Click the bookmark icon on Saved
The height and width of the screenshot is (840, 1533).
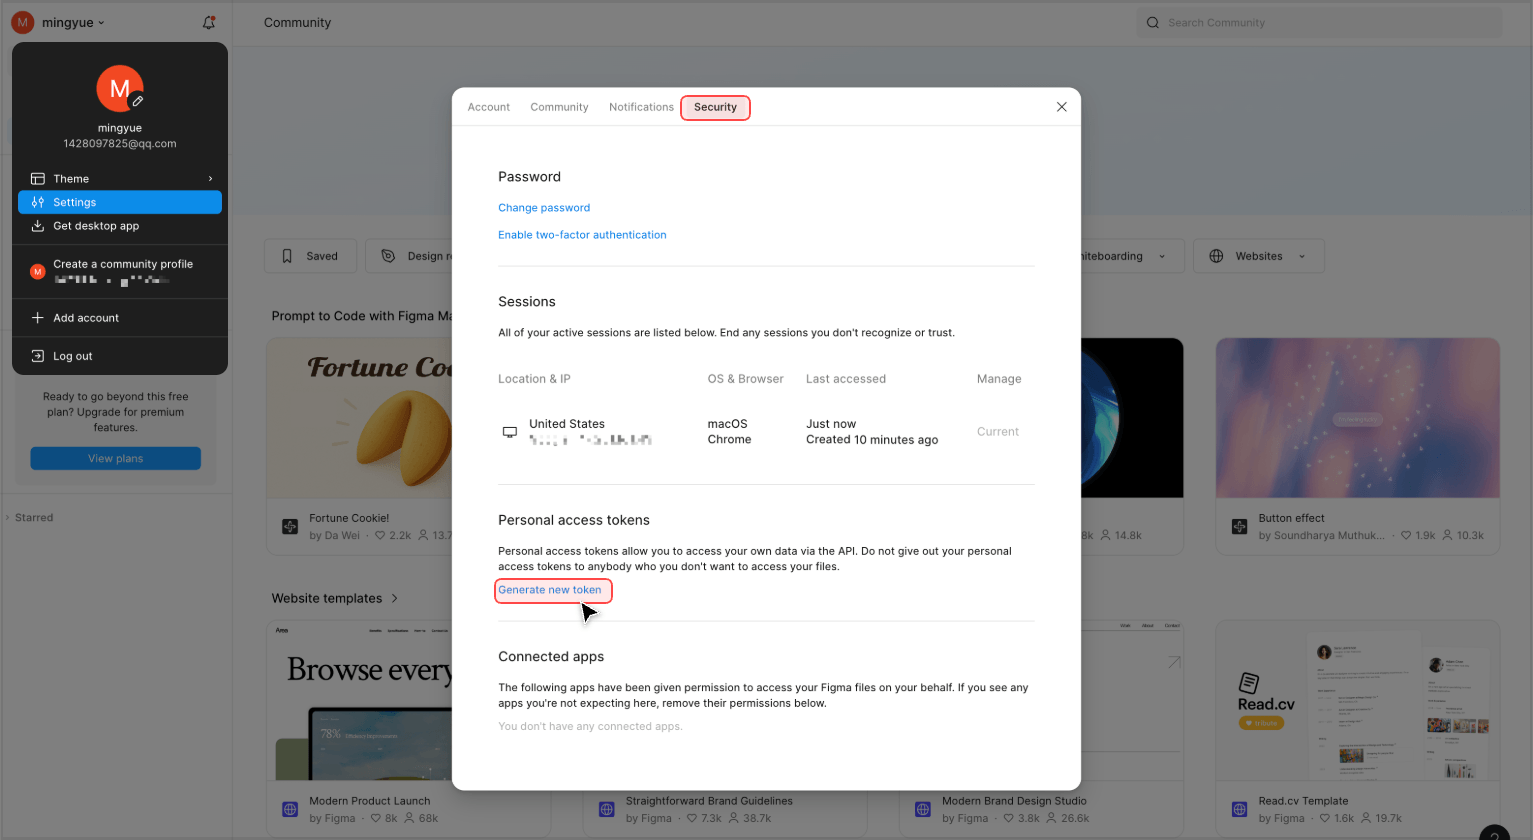point(287,256)
